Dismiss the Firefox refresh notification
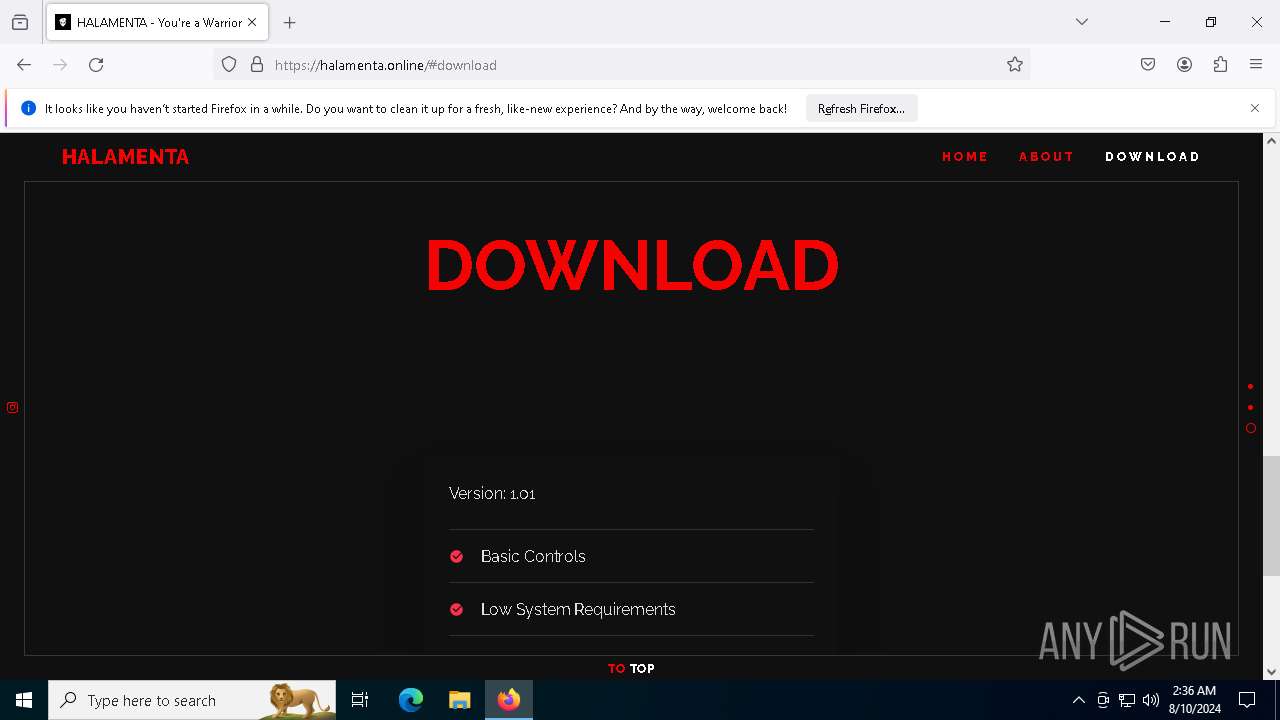Screen dimensions: 1280x720 click(1255, 108)
